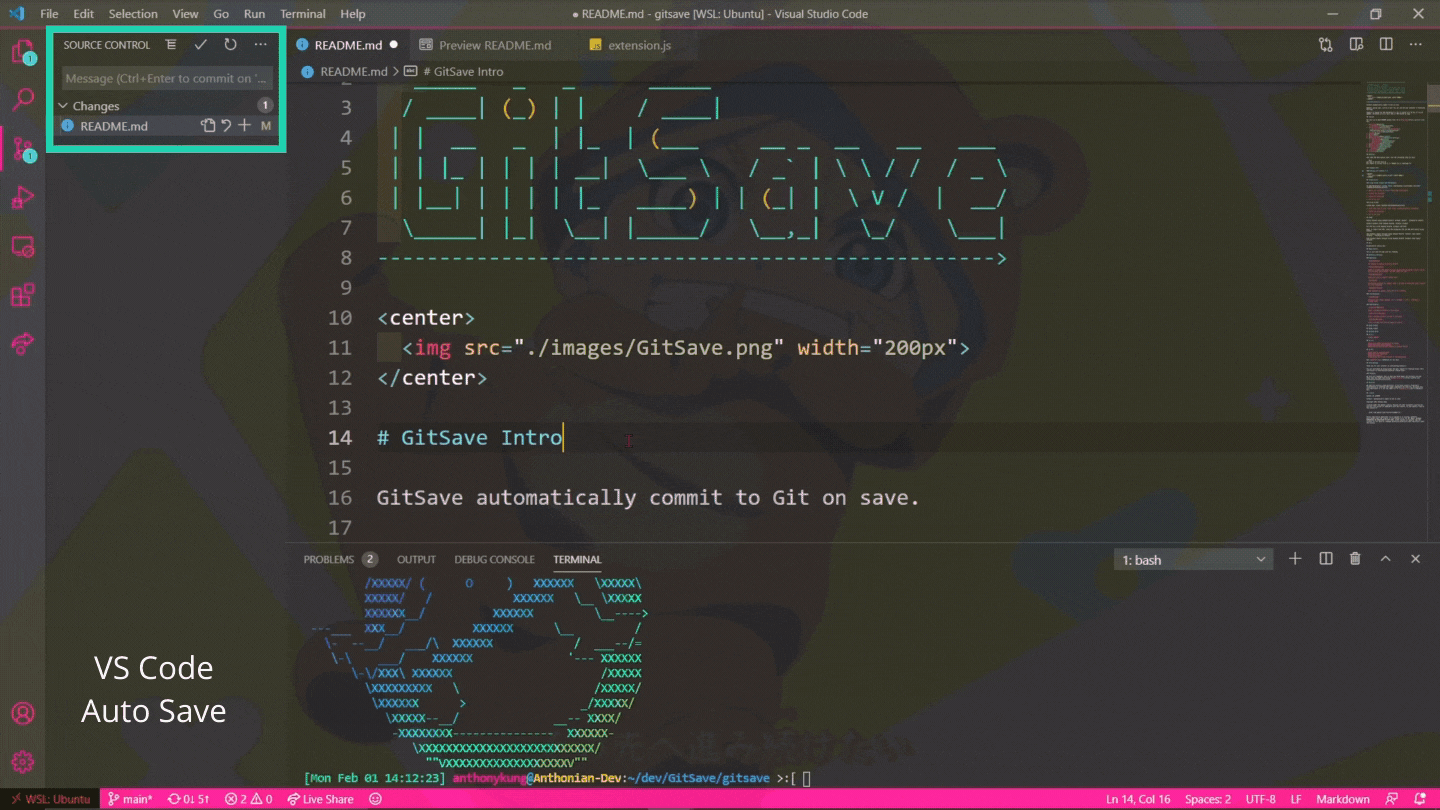The height and width of the screenshot is (810, 1440).
Task: Select the TERMINAL panel tab
Action: pos(577,559)
